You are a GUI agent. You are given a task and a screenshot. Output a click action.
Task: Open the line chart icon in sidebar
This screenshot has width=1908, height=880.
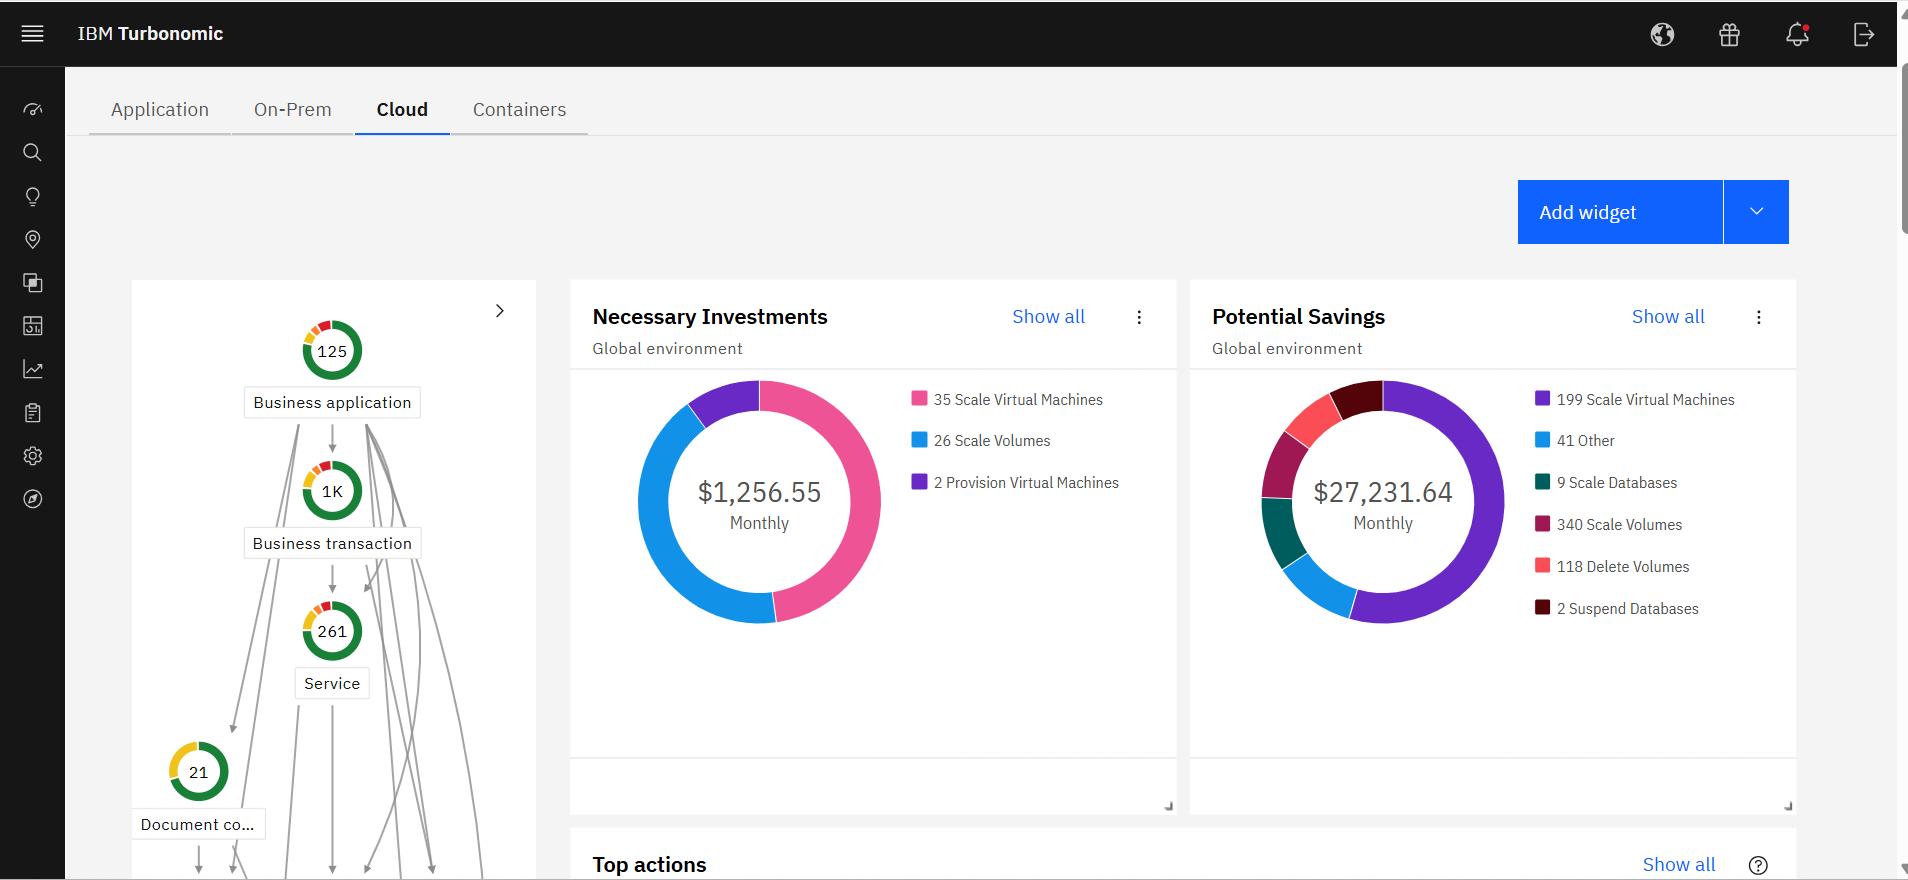click(32, 370)
